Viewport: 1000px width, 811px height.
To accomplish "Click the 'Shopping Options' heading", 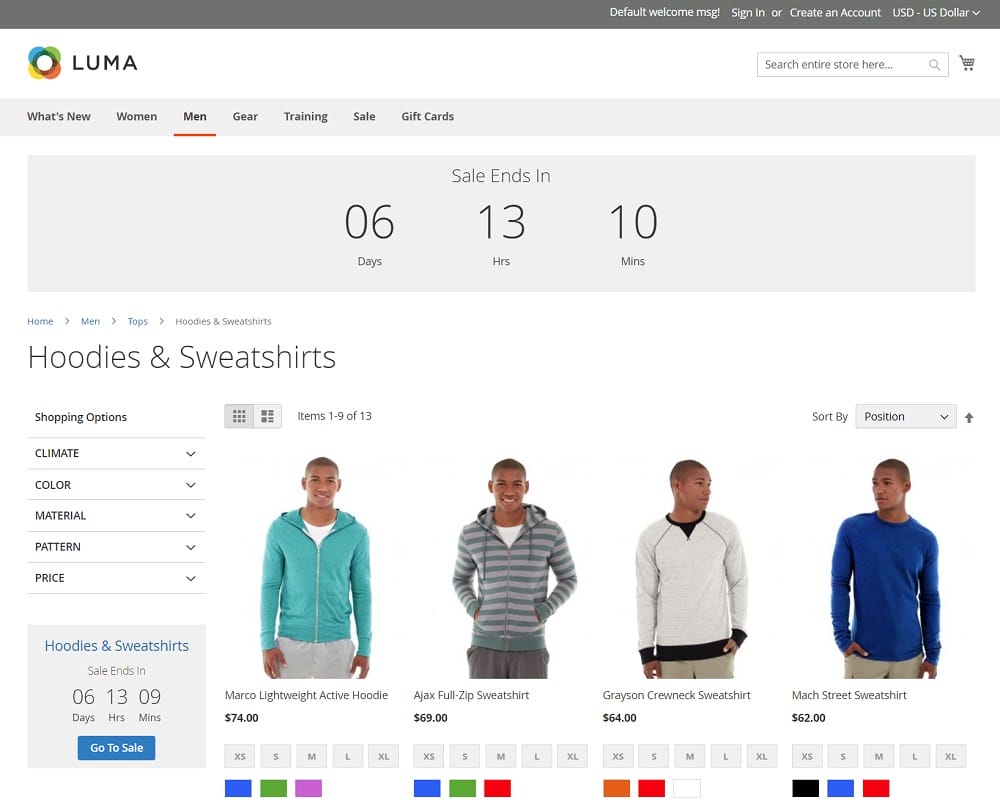I will [81, 417].
